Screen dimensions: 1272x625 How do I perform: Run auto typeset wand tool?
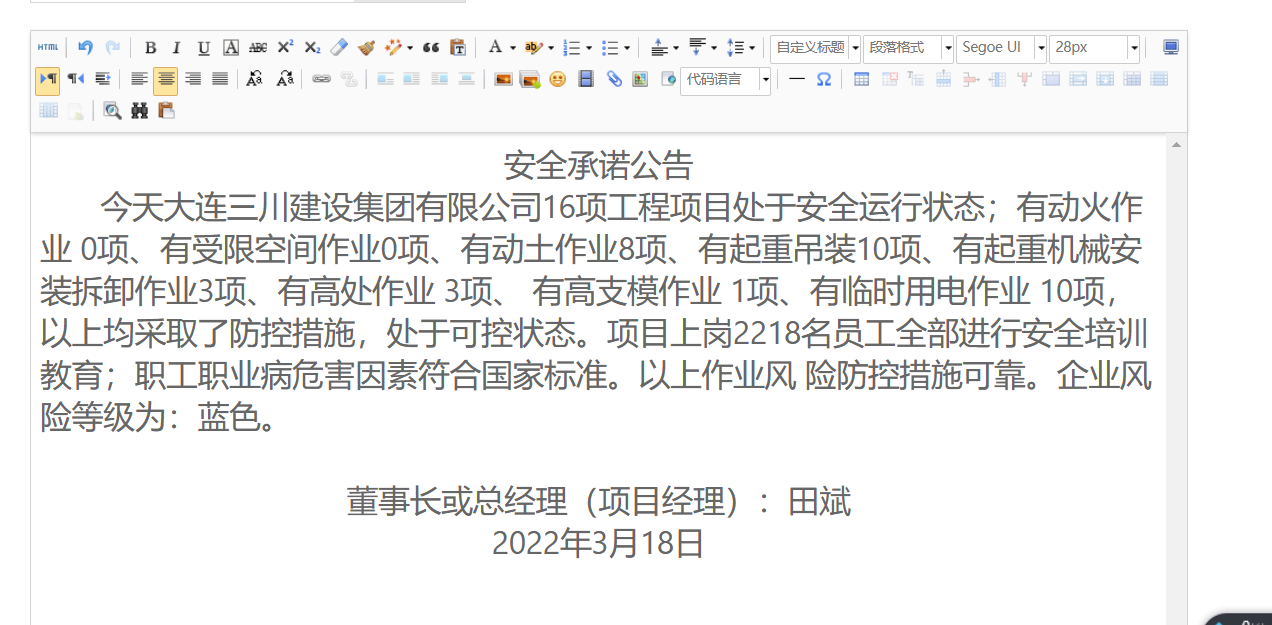(393, 47)
